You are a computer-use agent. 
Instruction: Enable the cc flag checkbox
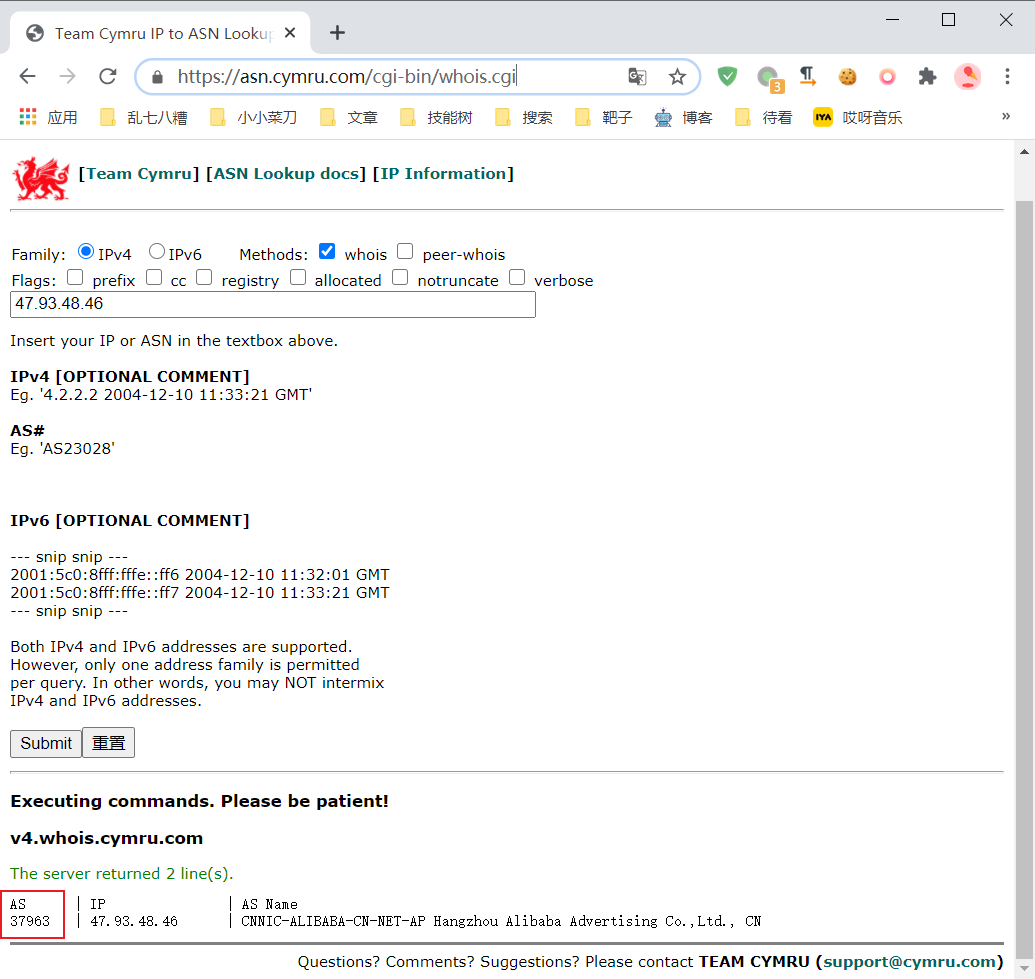pos(154,277)
